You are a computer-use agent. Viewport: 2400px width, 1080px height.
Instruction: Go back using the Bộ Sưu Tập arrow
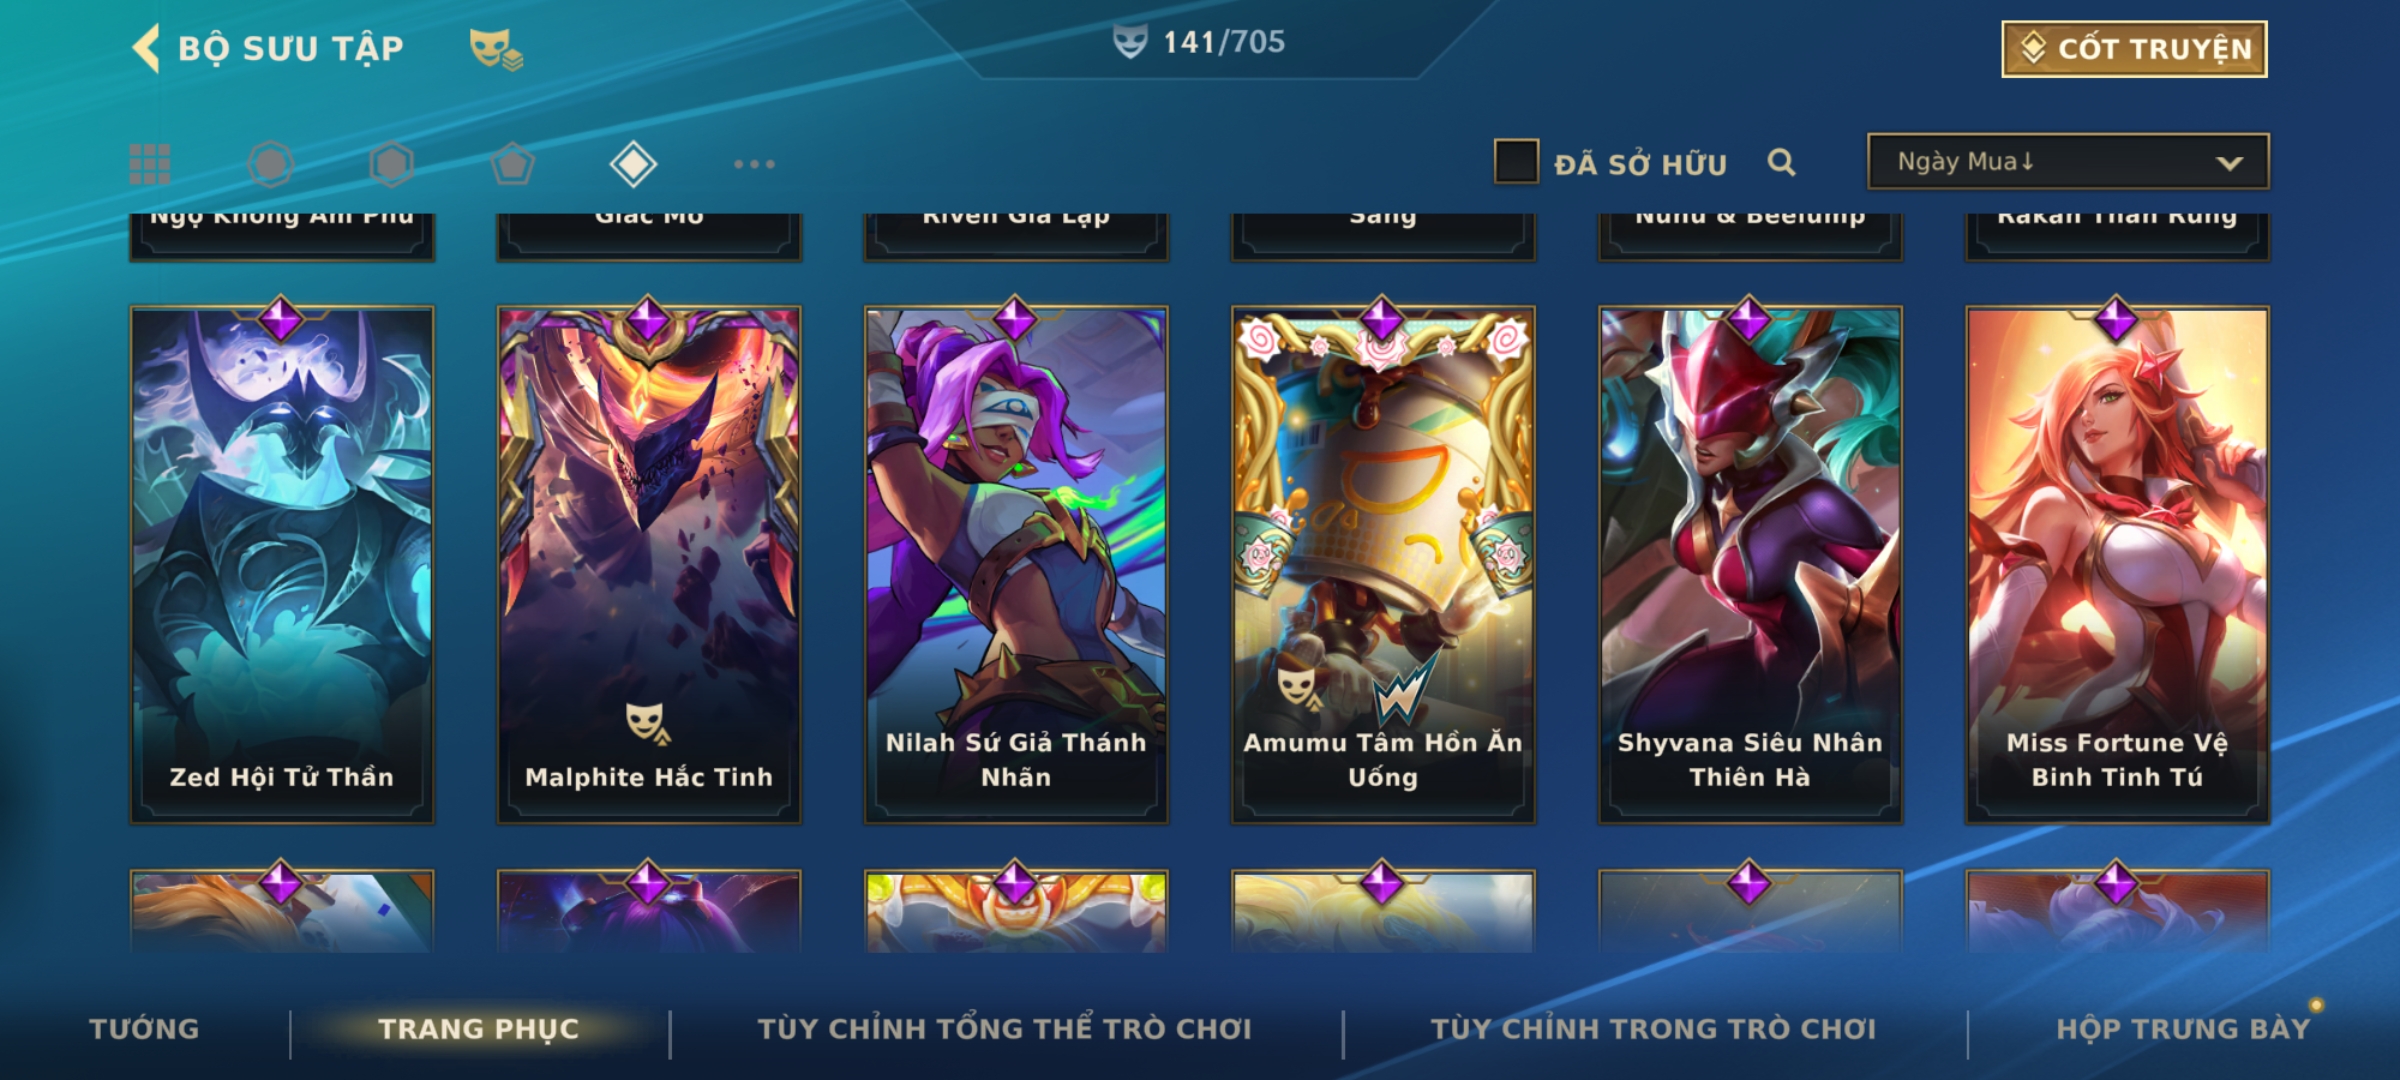146,48
